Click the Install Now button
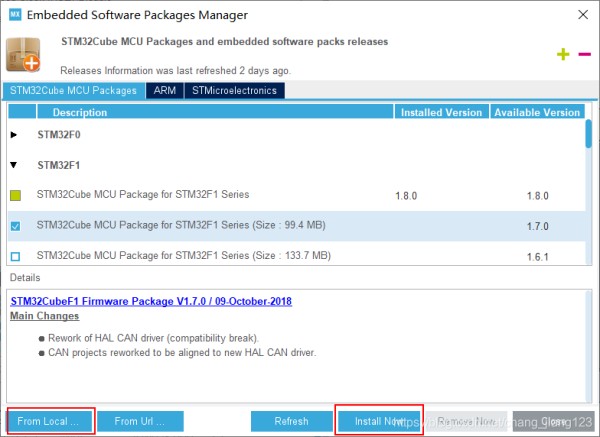Viewport: 600px width, 437px height. (x=379, y=421)
